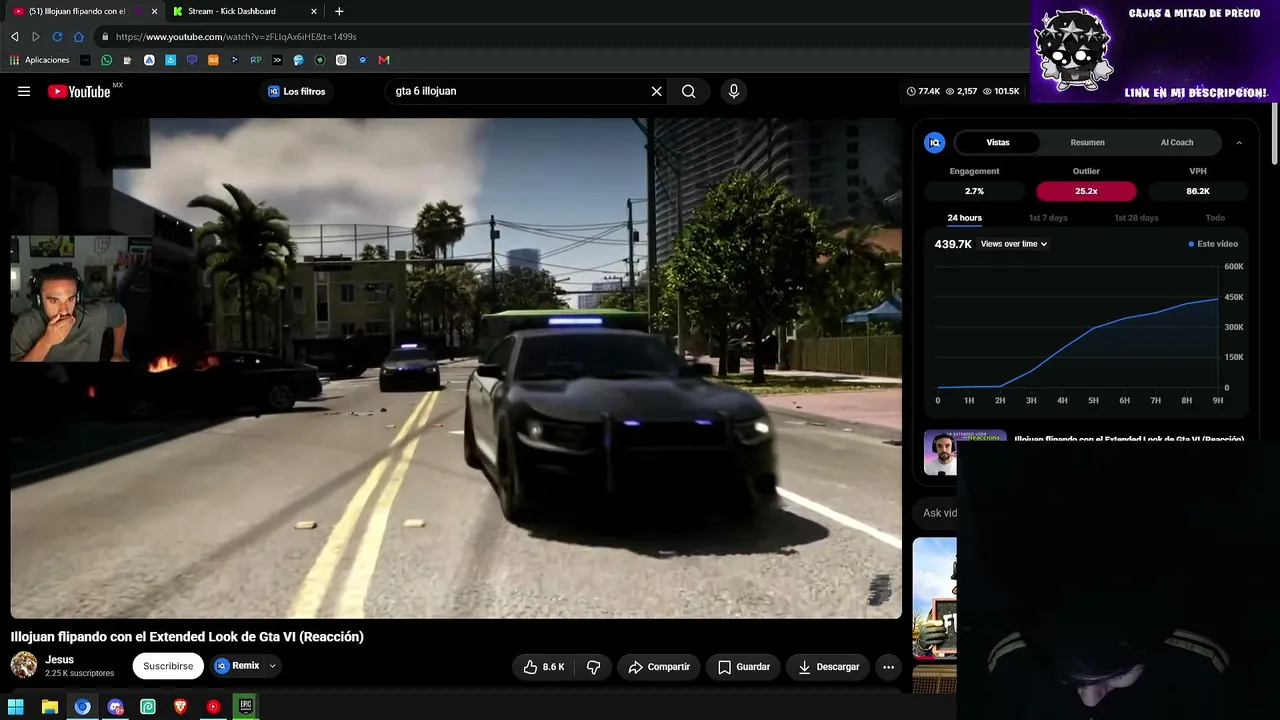Viewport: 1280px width, 720px height.
Task: Open more actions three-dot menu
Action: pos(888,667)
